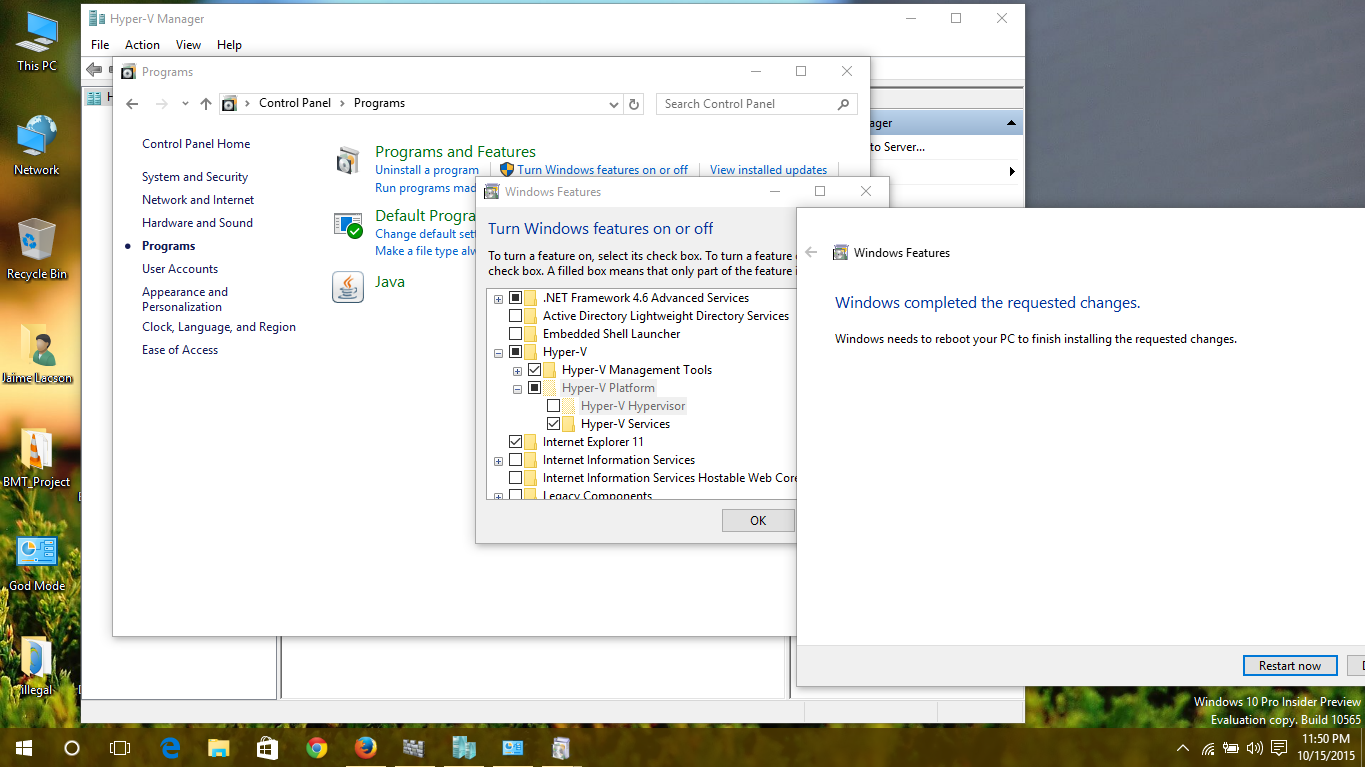Open Ease of Access link
Viewport: 1365px width, 767px height.
180,350
